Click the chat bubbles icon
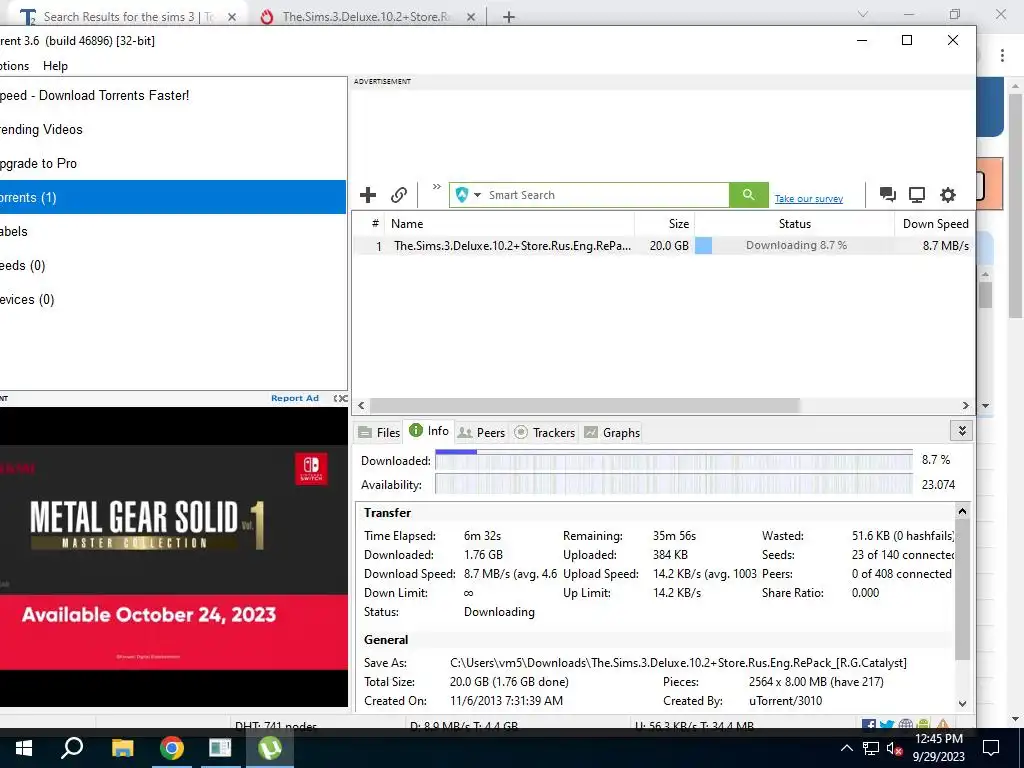 [887, 195]
